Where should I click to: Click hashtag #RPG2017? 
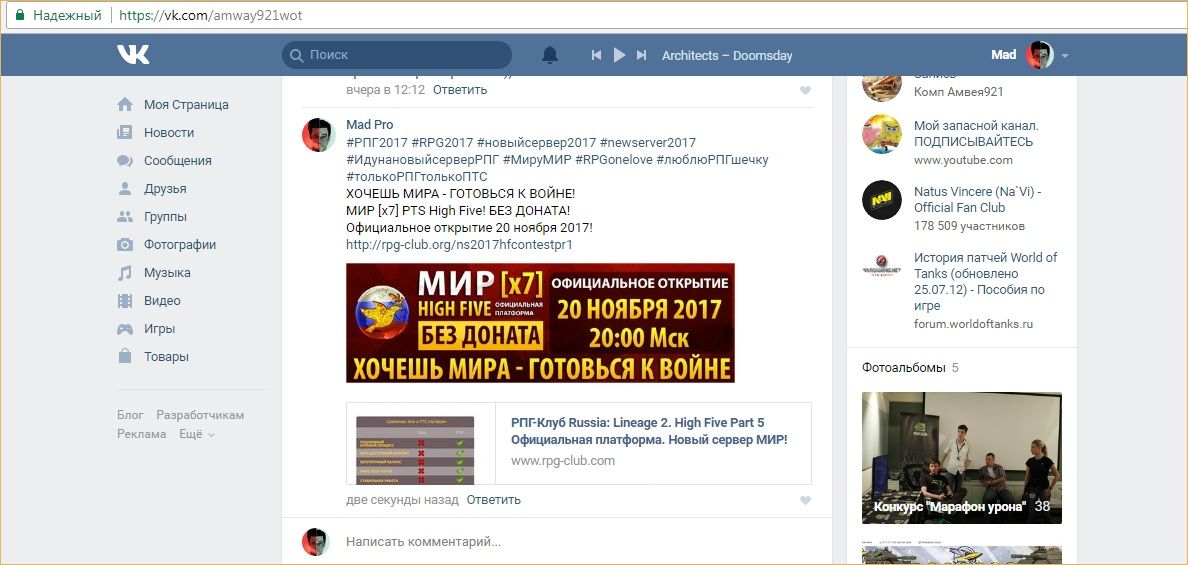(442, 142)
